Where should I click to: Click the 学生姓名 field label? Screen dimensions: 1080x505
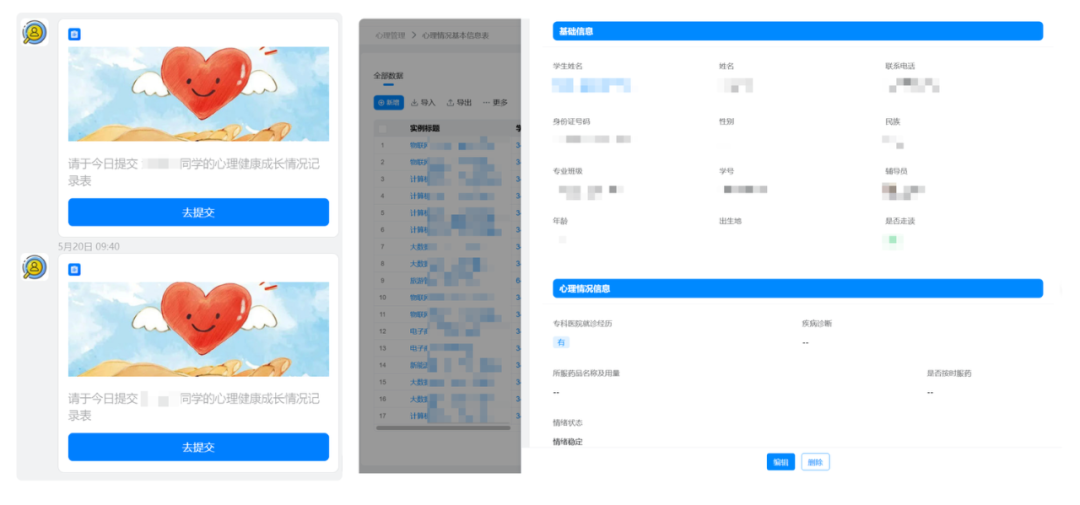point(568,66)
